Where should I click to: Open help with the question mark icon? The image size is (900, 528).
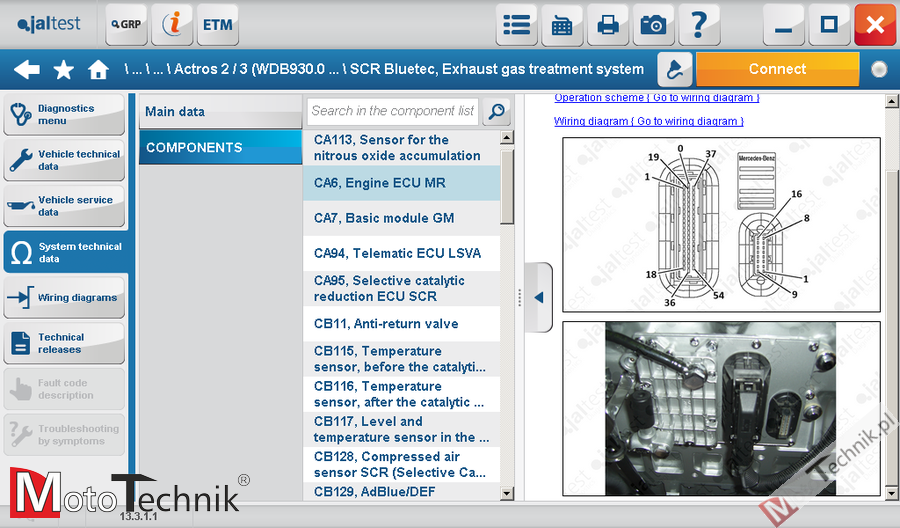point(699,25)
